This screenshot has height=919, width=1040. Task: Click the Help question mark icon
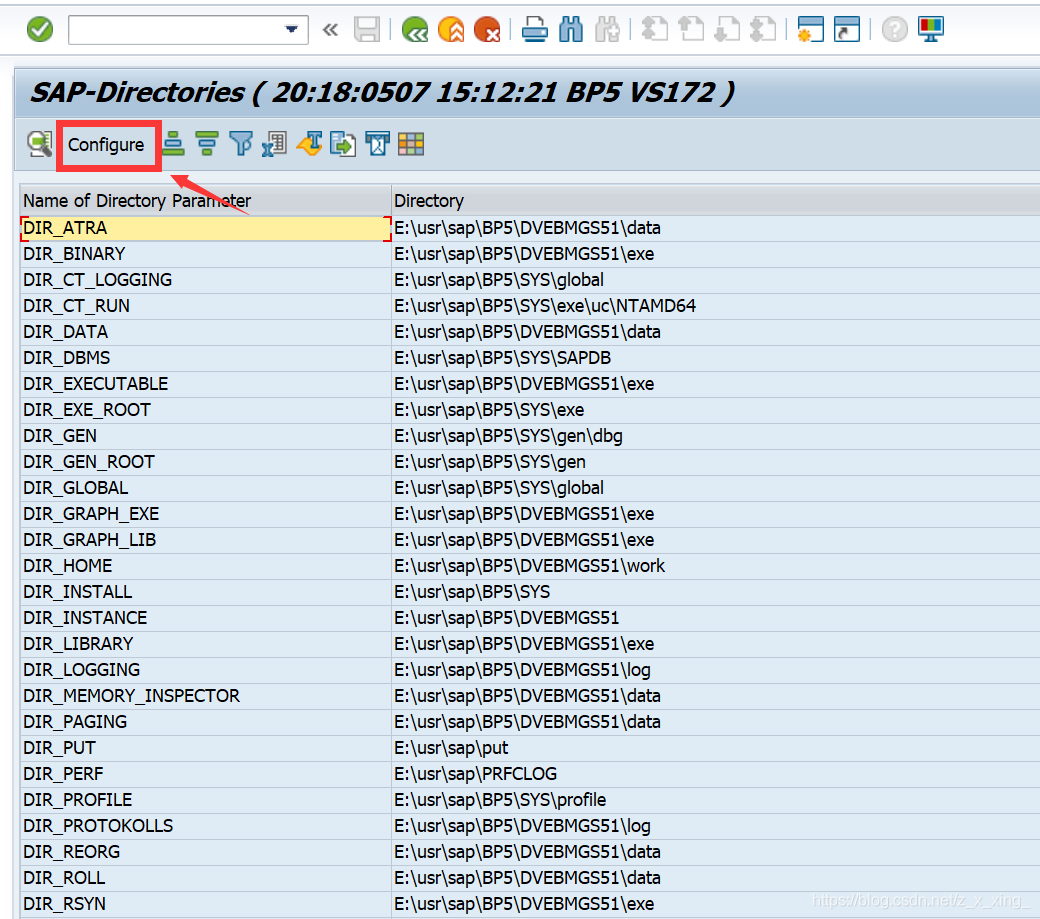coord(895,30)
